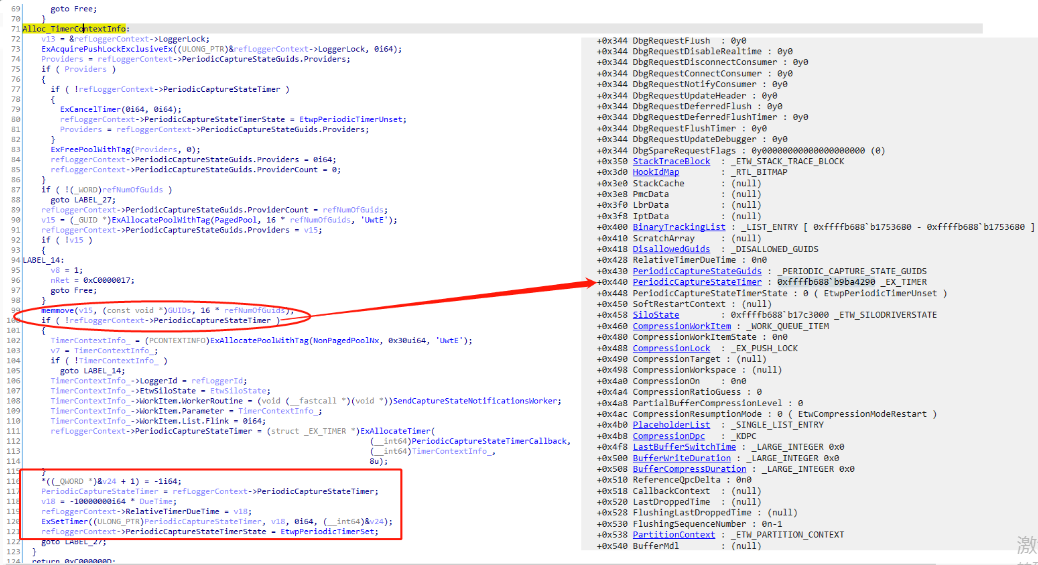Select the CompressionResumptionMode row
This screenshot has height=565, width=1038.
point(767,414)
